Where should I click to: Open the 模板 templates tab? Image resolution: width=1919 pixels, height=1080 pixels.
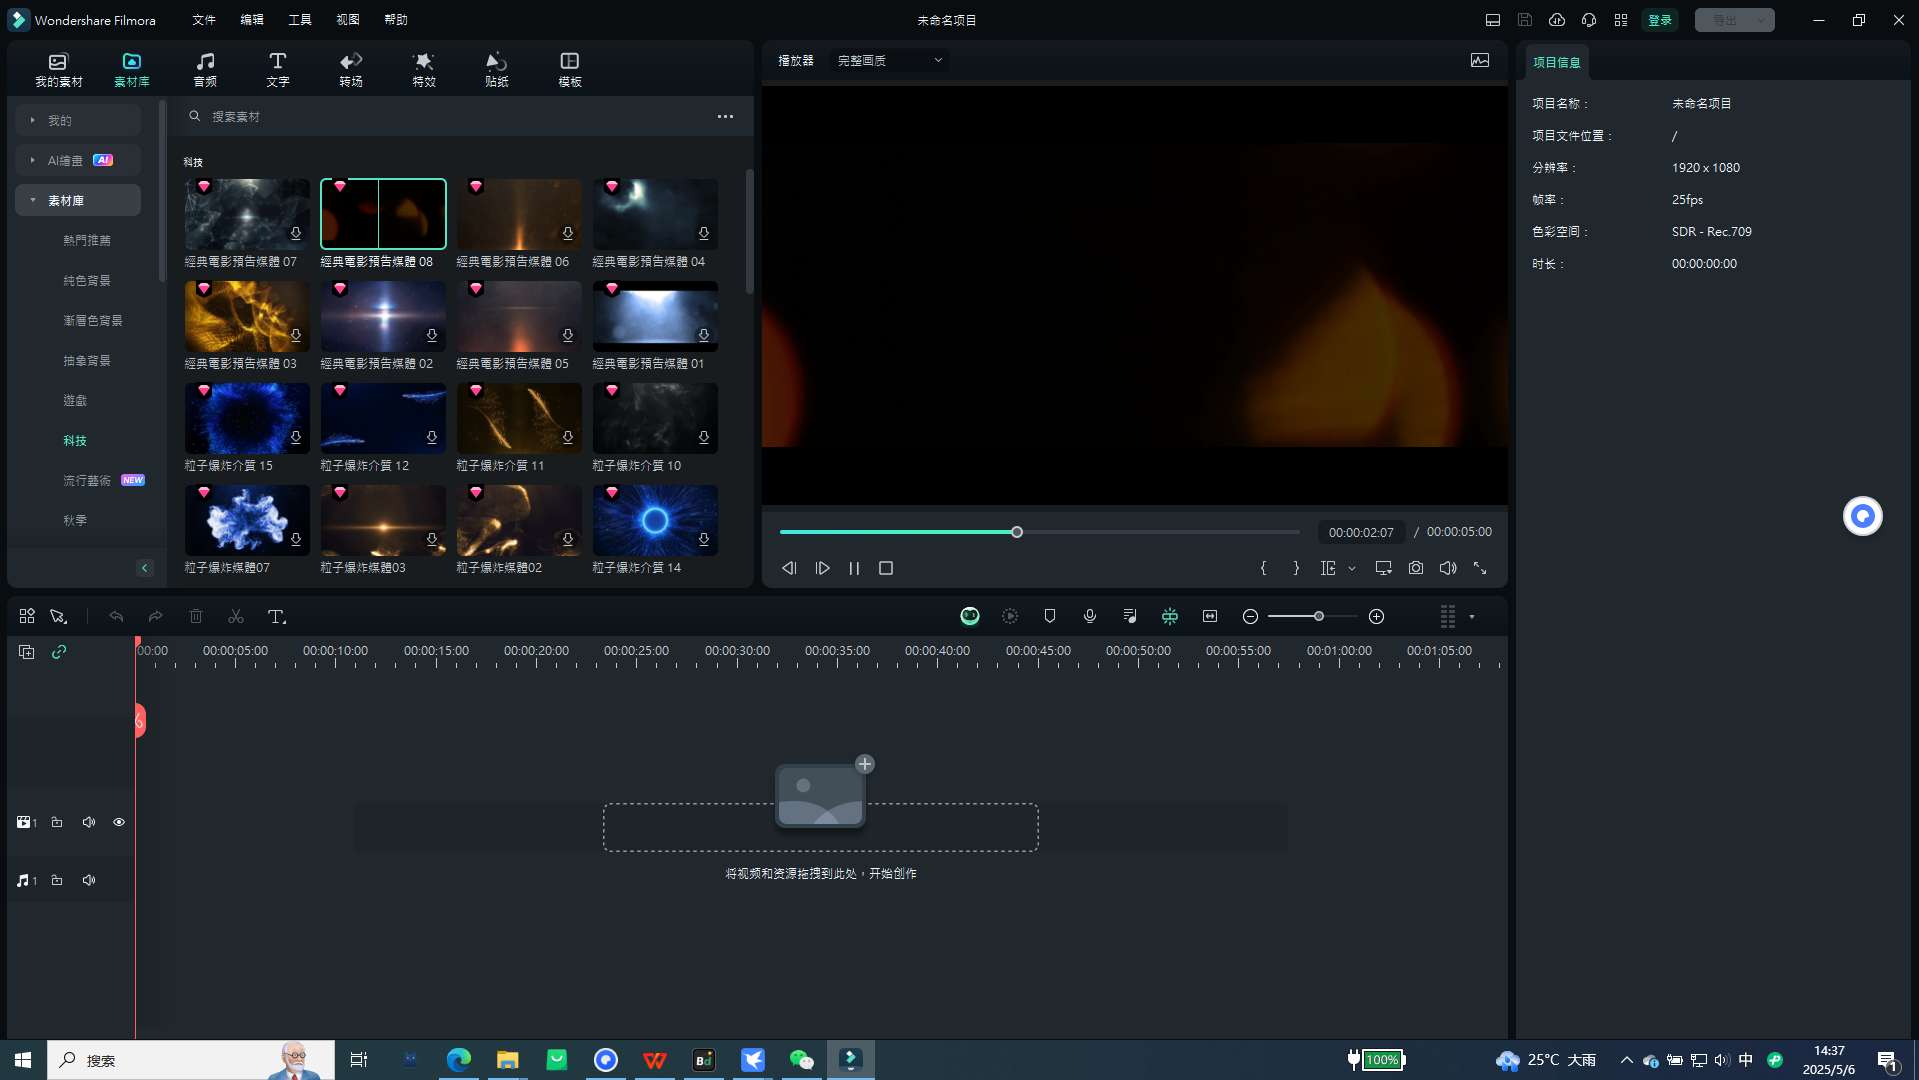point(570,70)
